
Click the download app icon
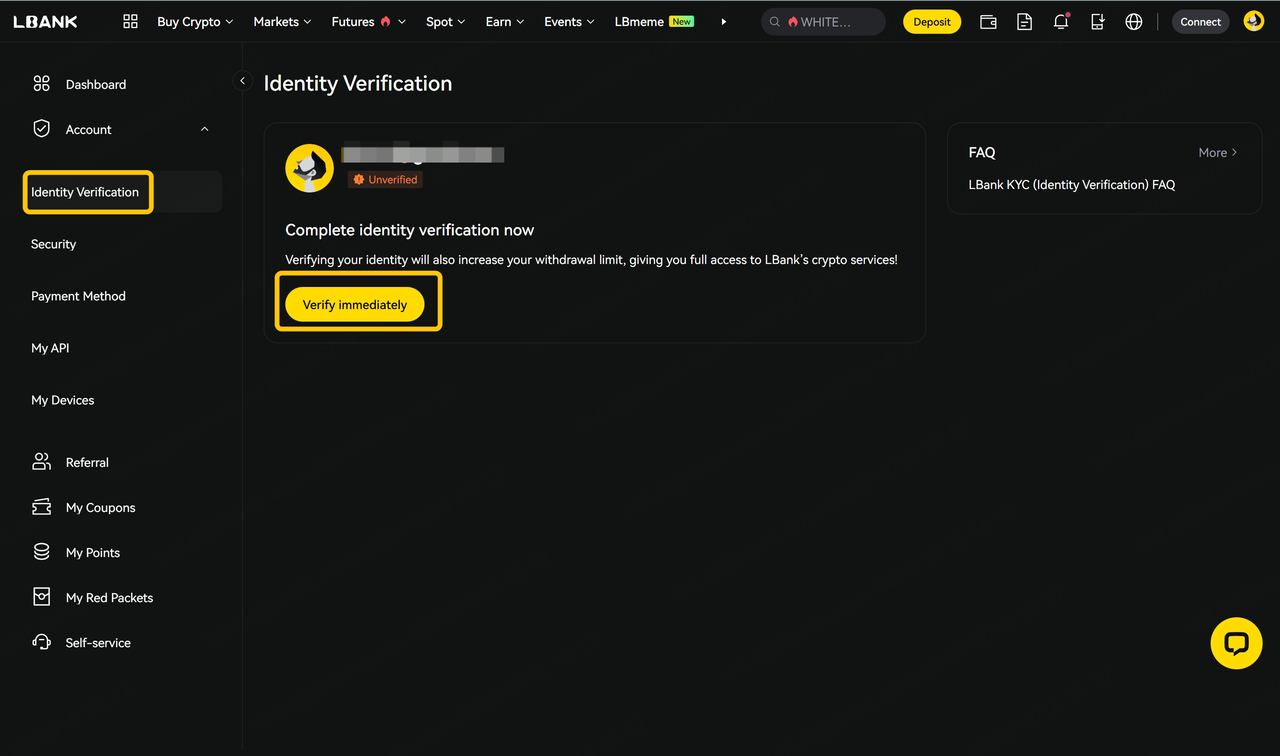(1097, 21)
